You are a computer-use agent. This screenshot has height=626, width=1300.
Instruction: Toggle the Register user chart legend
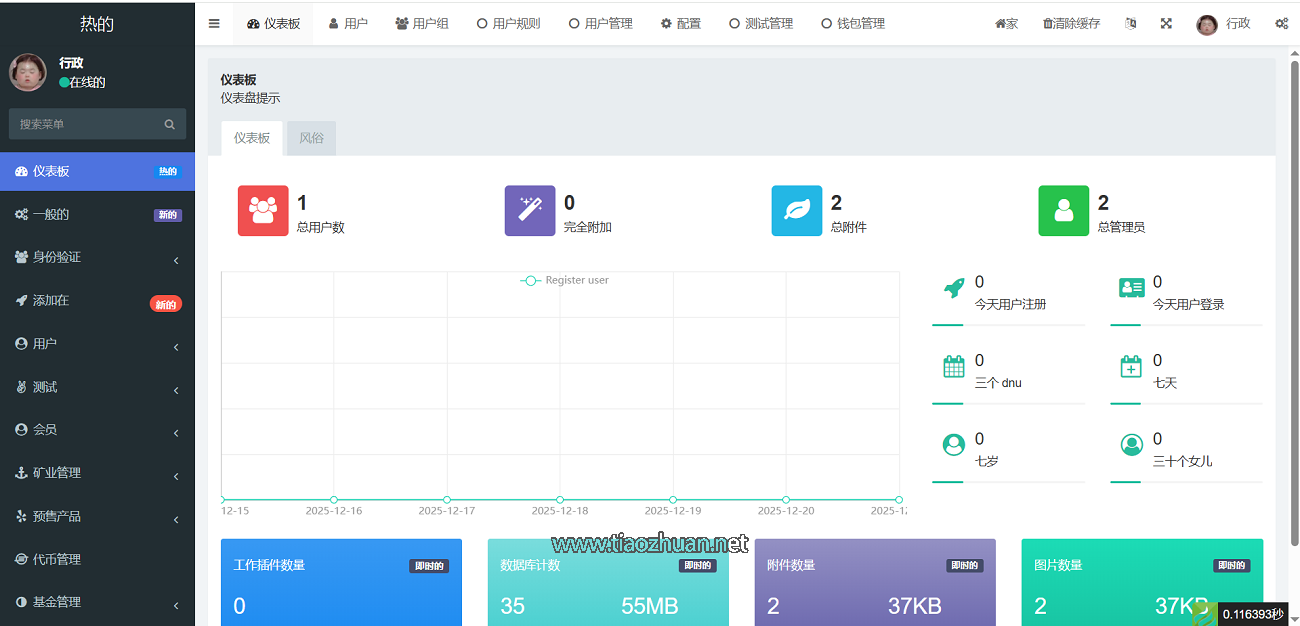(565, 281)
